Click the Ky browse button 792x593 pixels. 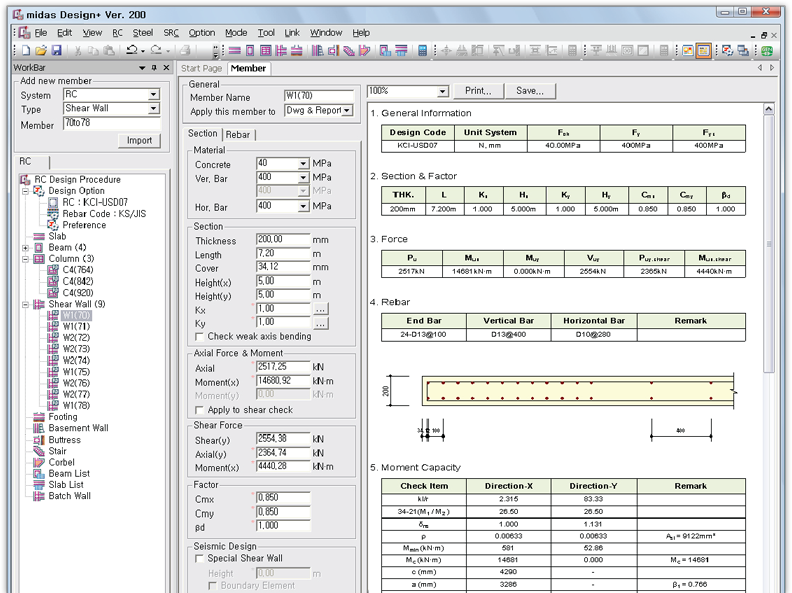(321, 323)
